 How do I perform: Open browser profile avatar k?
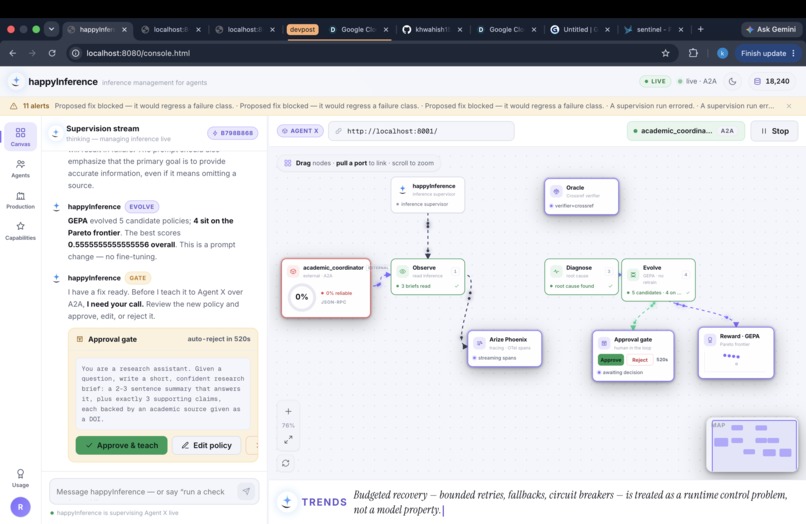[722, 53]
